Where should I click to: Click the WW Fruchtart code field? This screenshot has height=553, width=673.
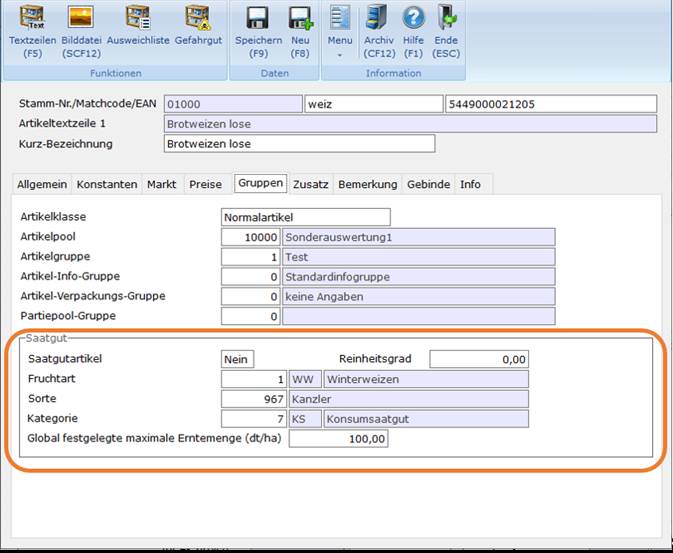coord(305,379)
